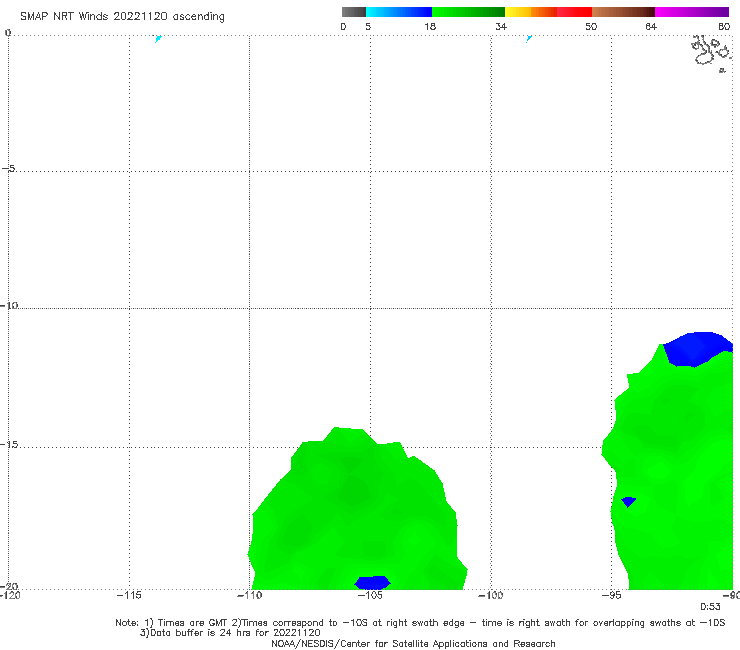Image resolution: width=740 pixels, height=650 pixels.
Task: Click the '-100' longitude axis label
Action: coord(491,595)
